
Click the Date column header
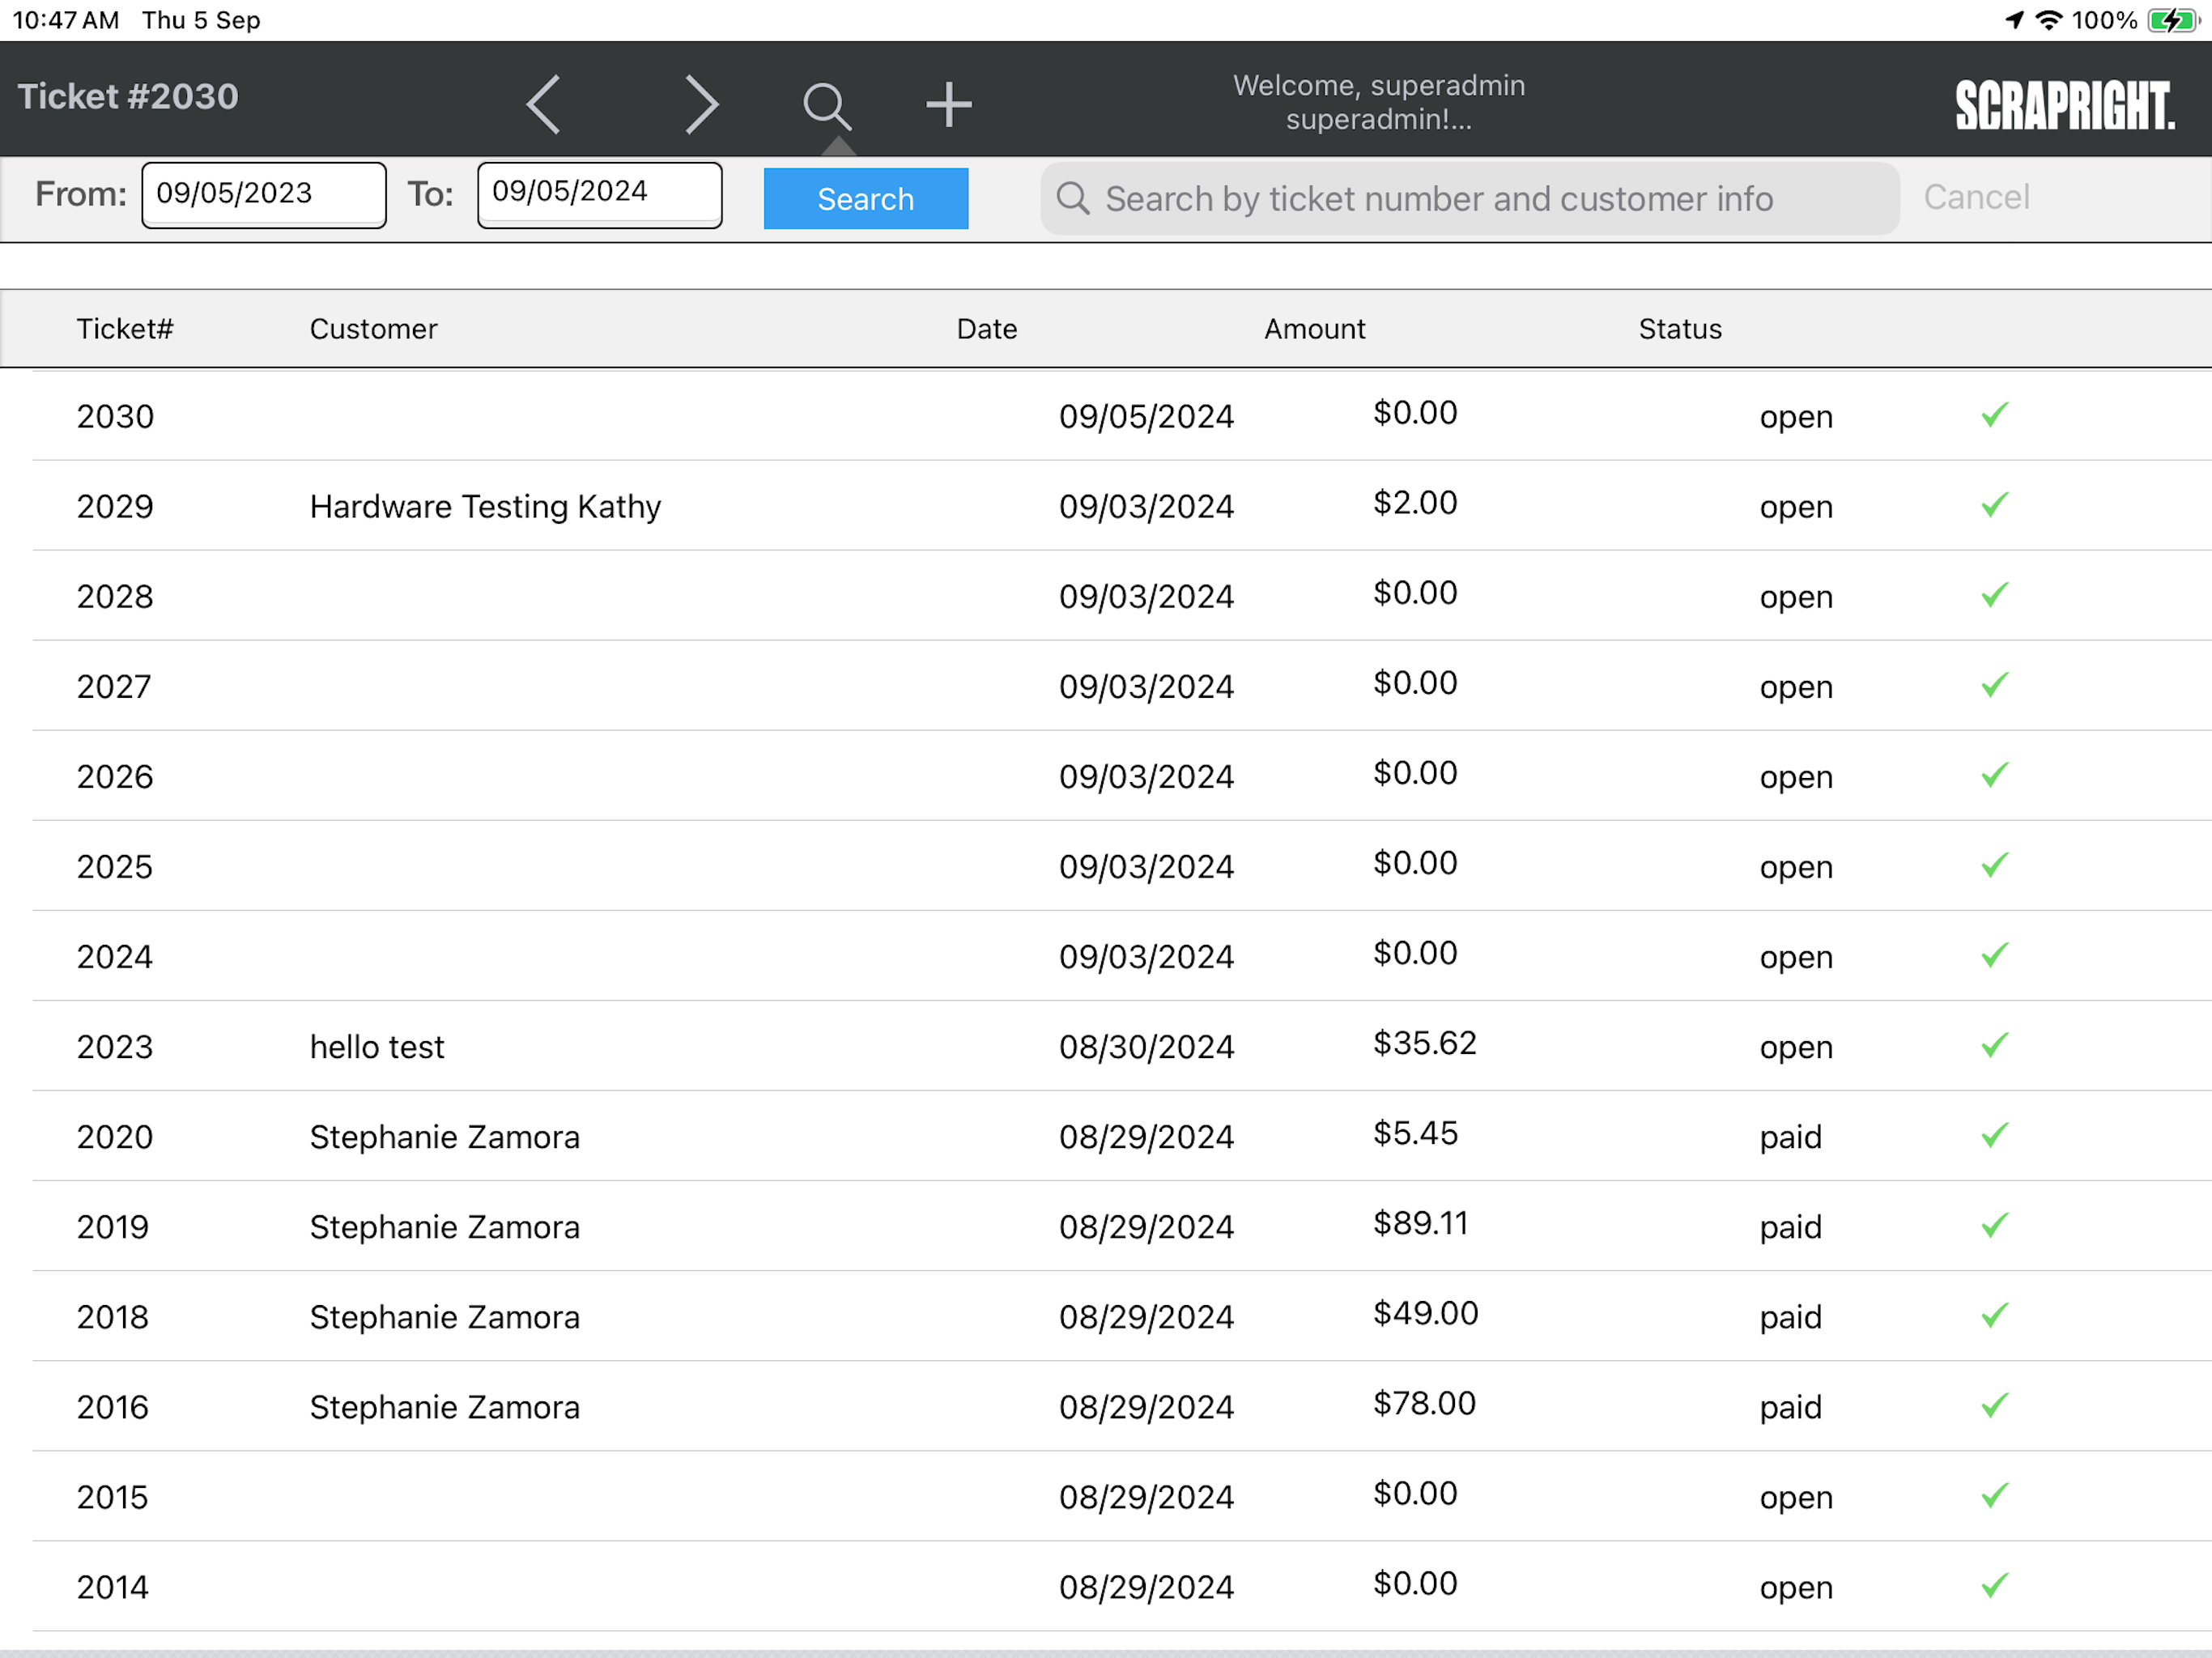pyautogui.click(x=986, y=329)
